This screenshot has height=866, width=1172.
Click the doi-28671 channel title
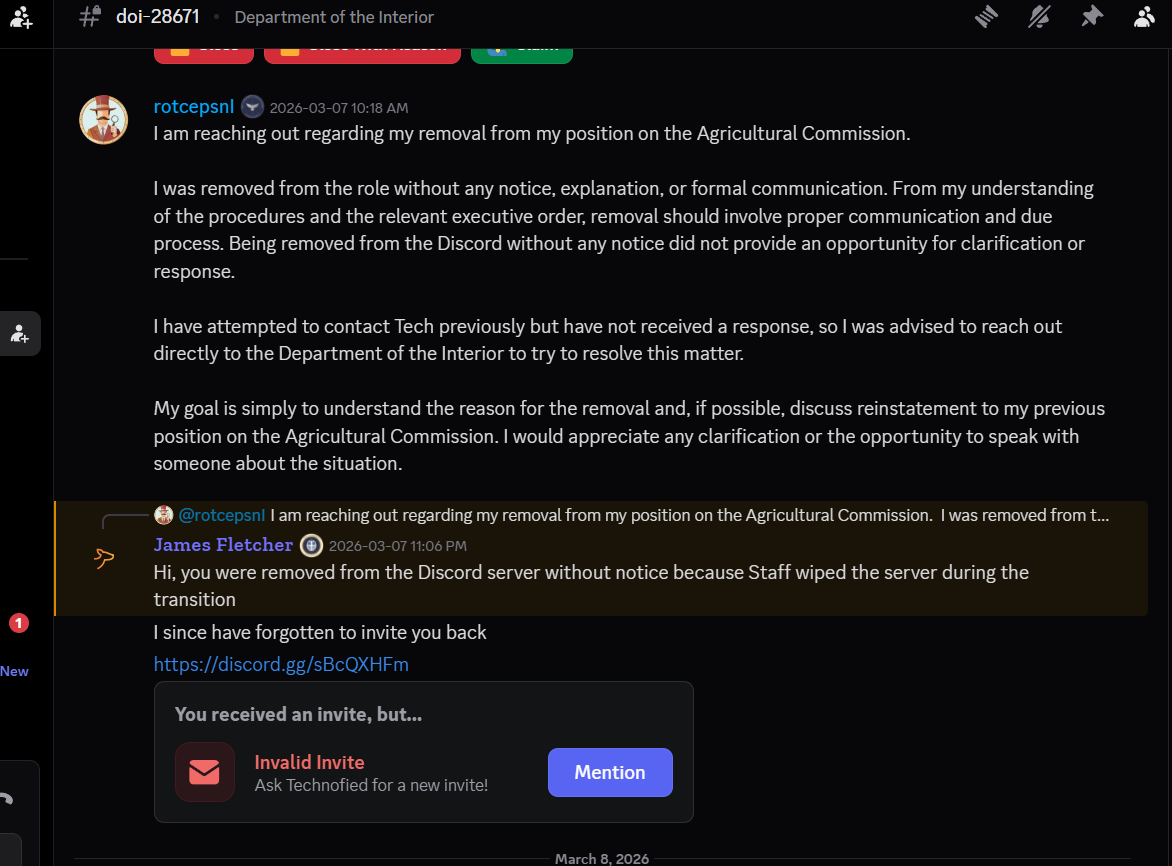point(158,16)
